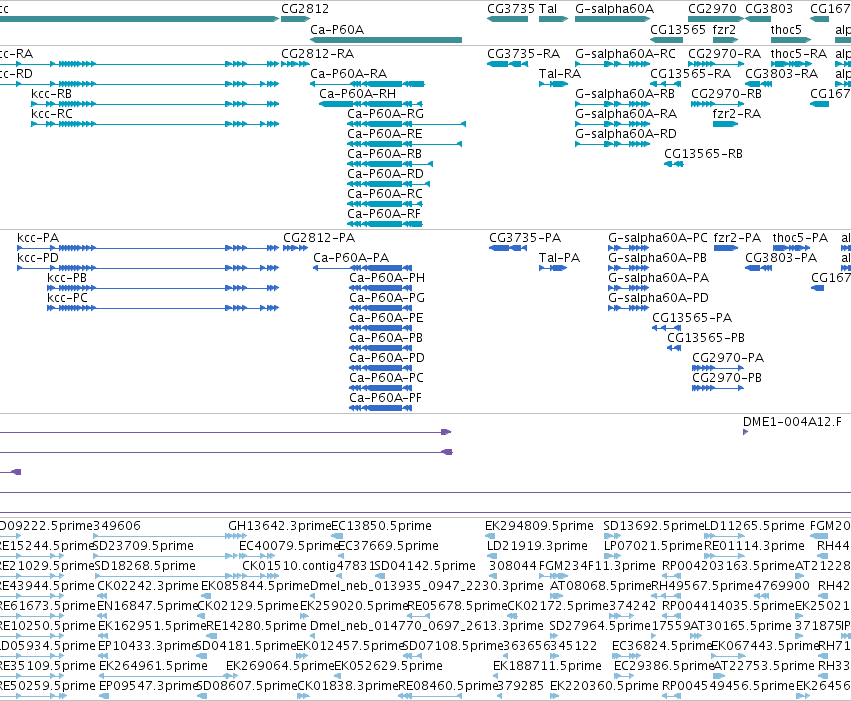
Task: Click transcript kcc-RB
Action: tap(52, 94)
